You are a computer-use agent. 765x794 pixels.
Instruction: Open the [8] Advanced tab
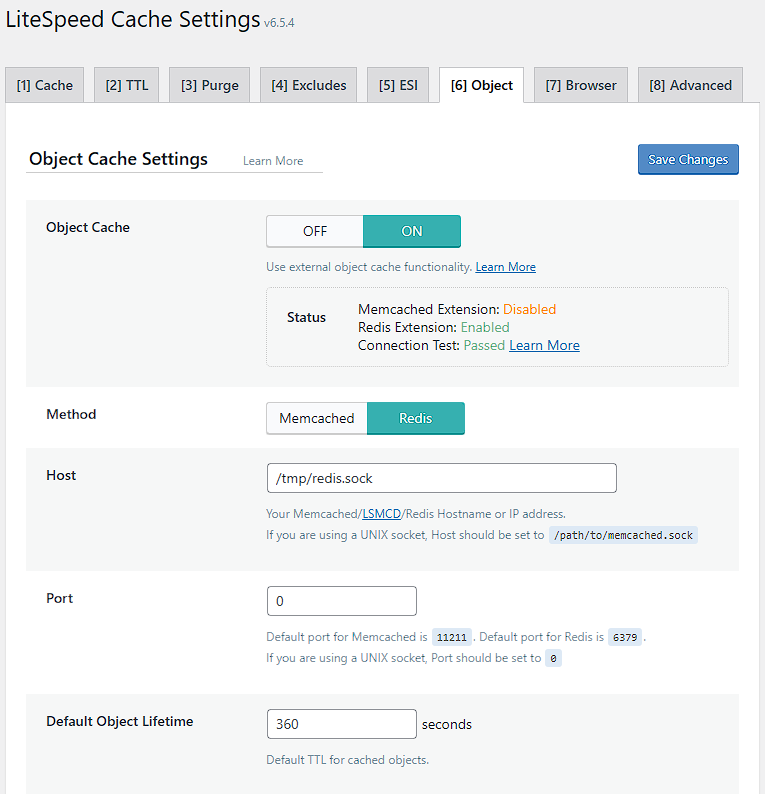[x=690, y=85]
